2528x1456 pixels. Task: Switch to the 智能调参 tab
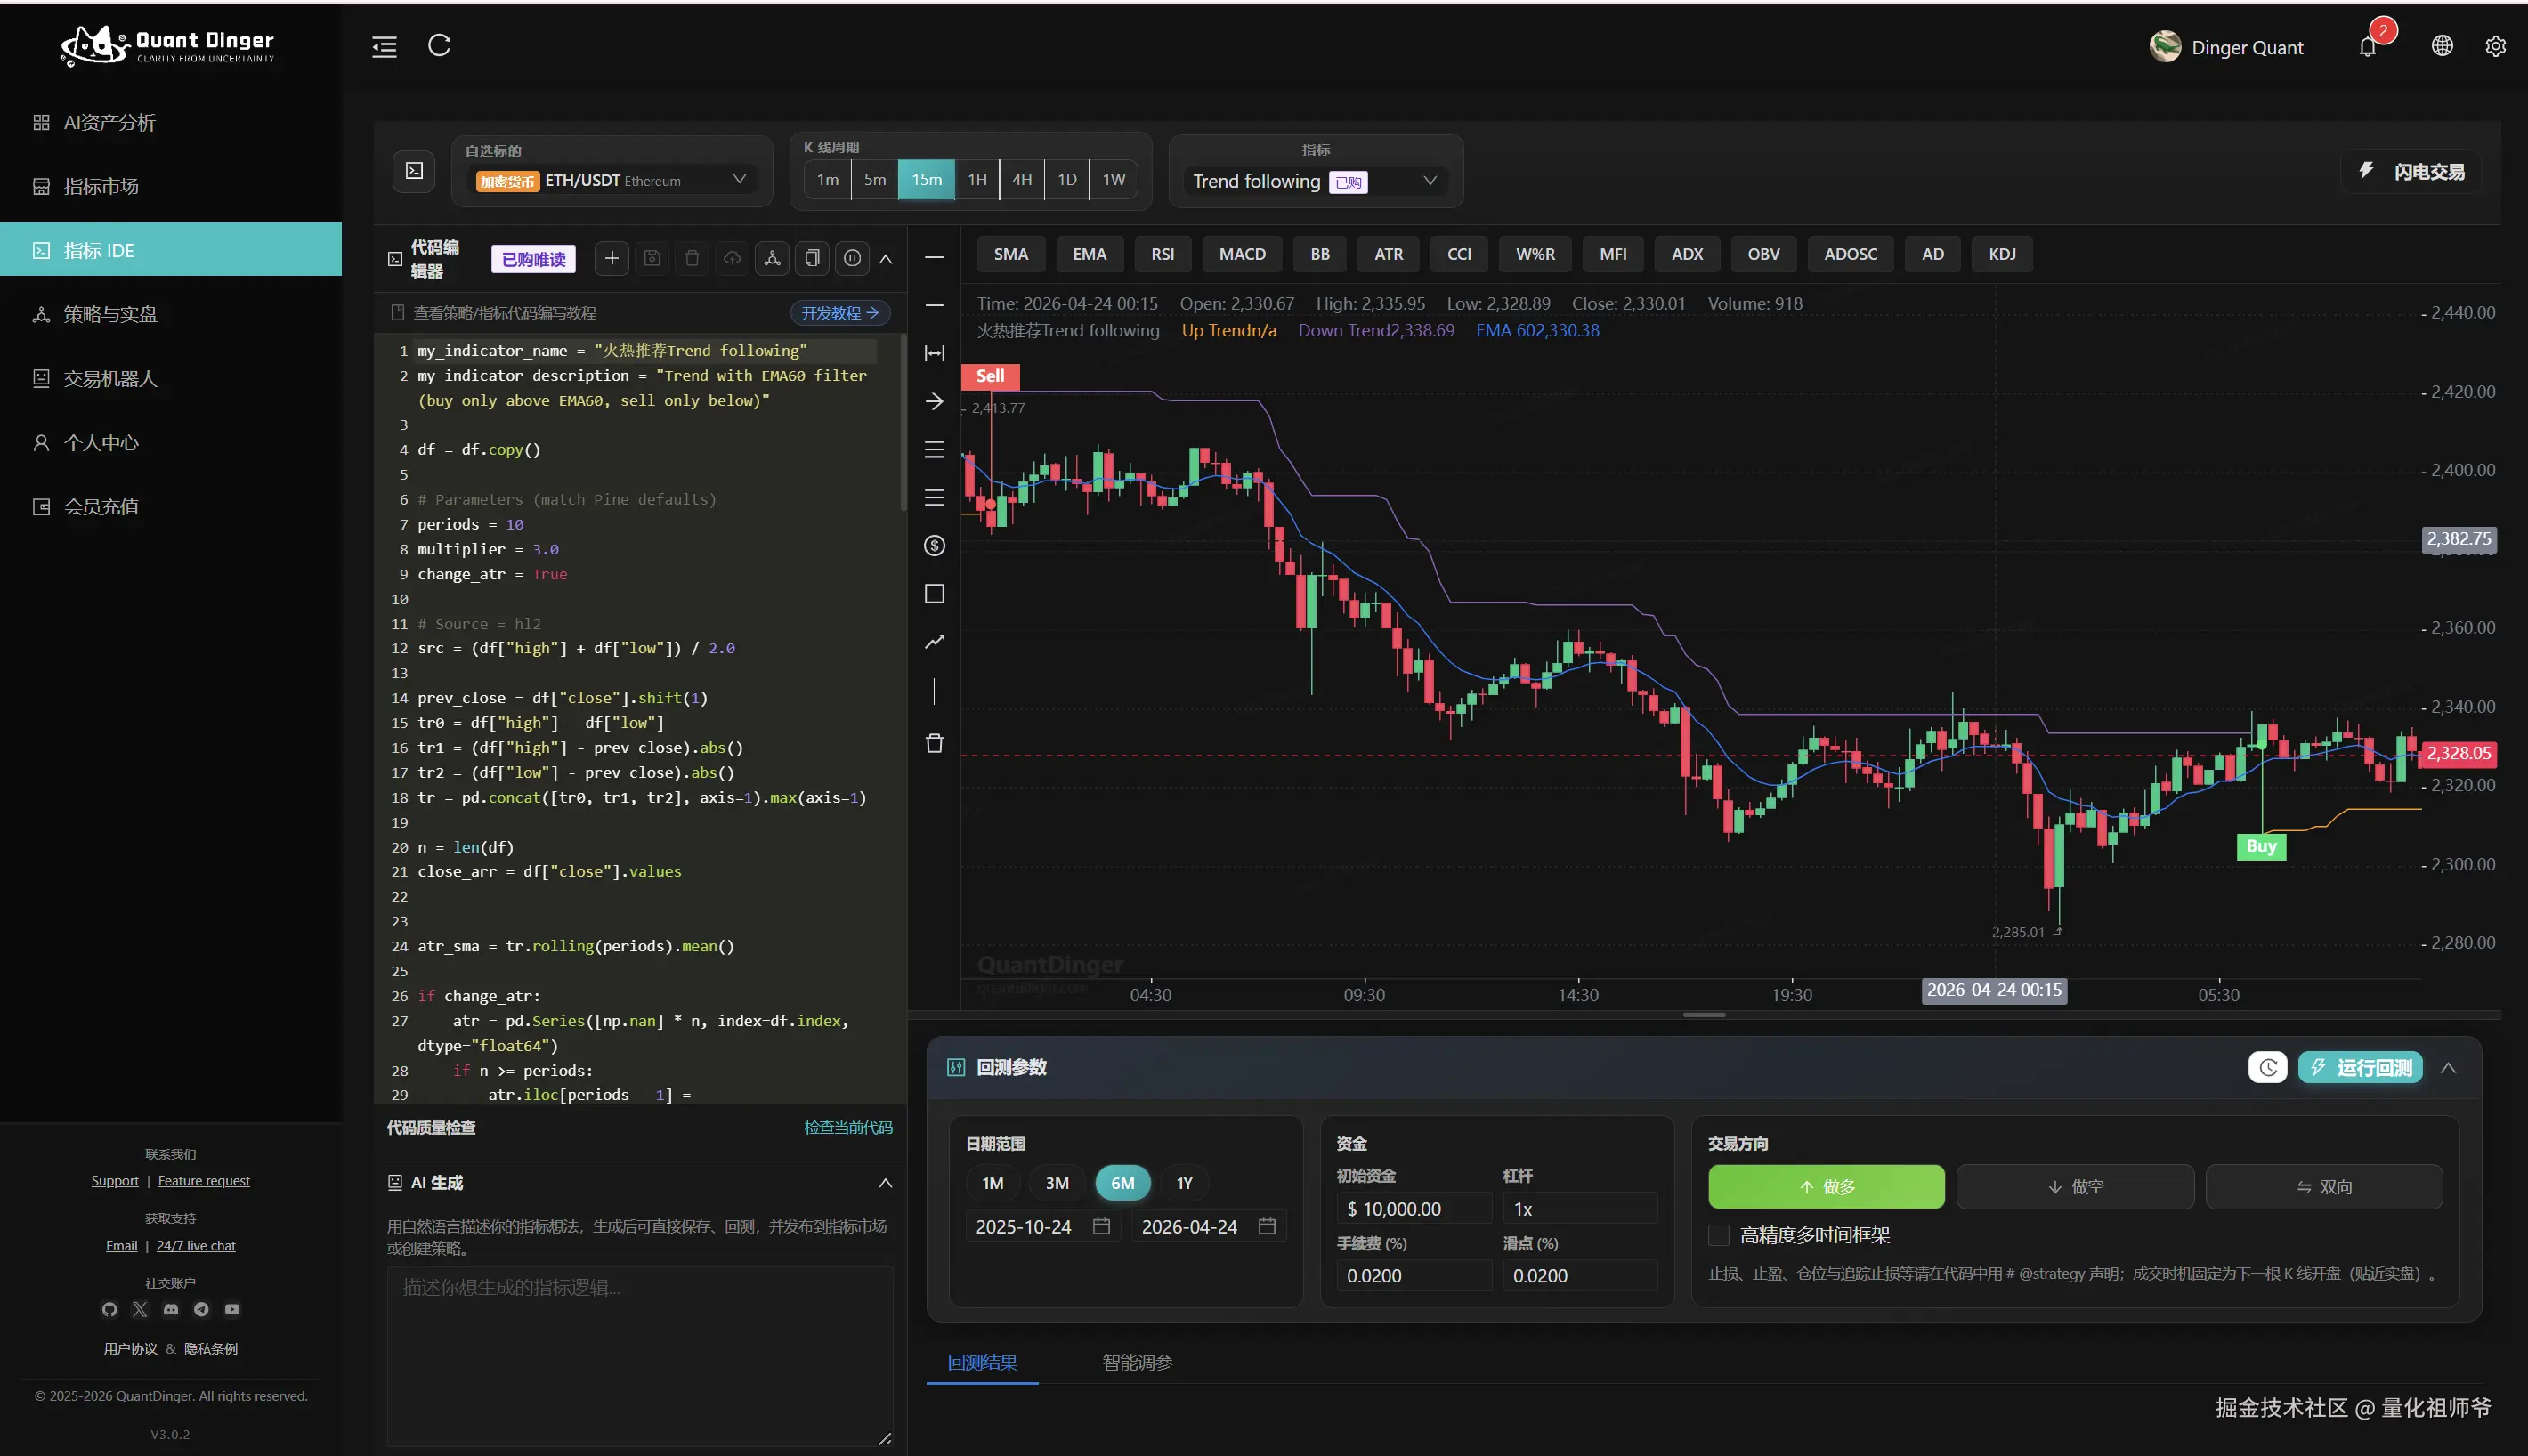coord(1137,1362)
